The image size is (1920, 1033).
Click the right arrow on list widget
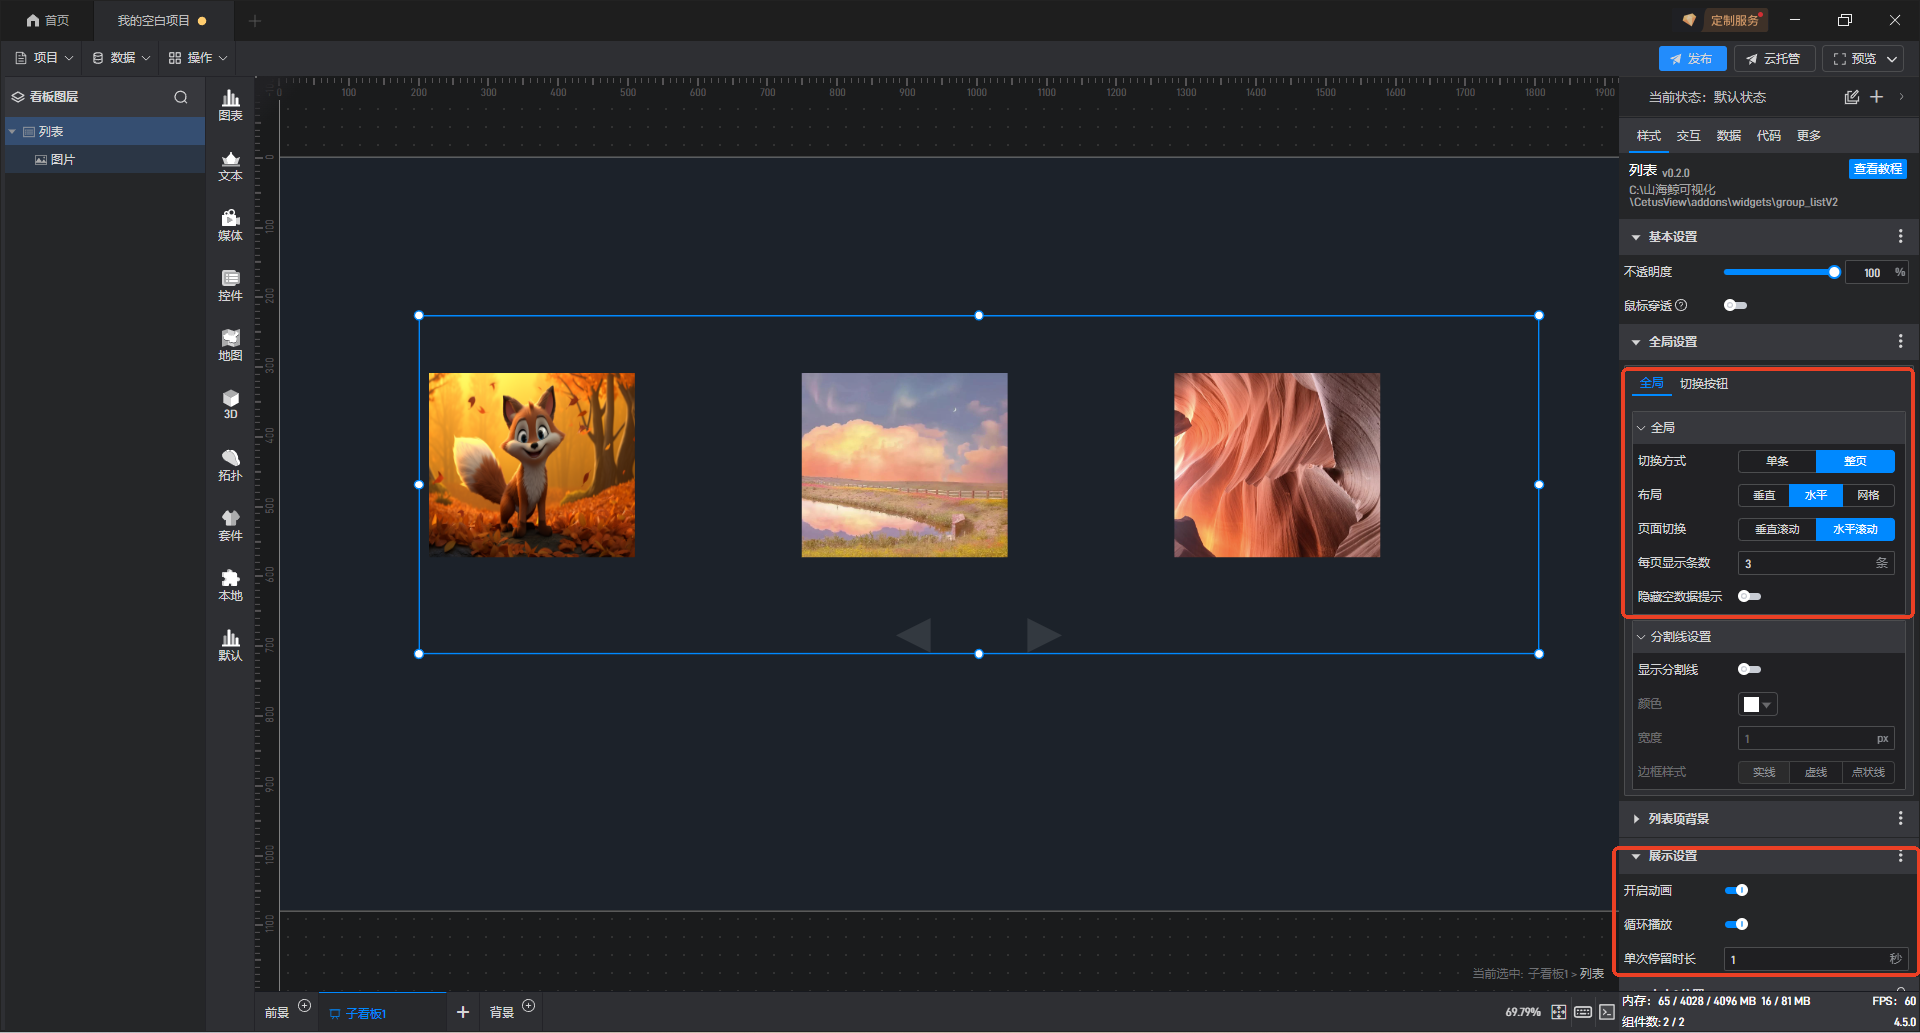[x=1043, y=635]
